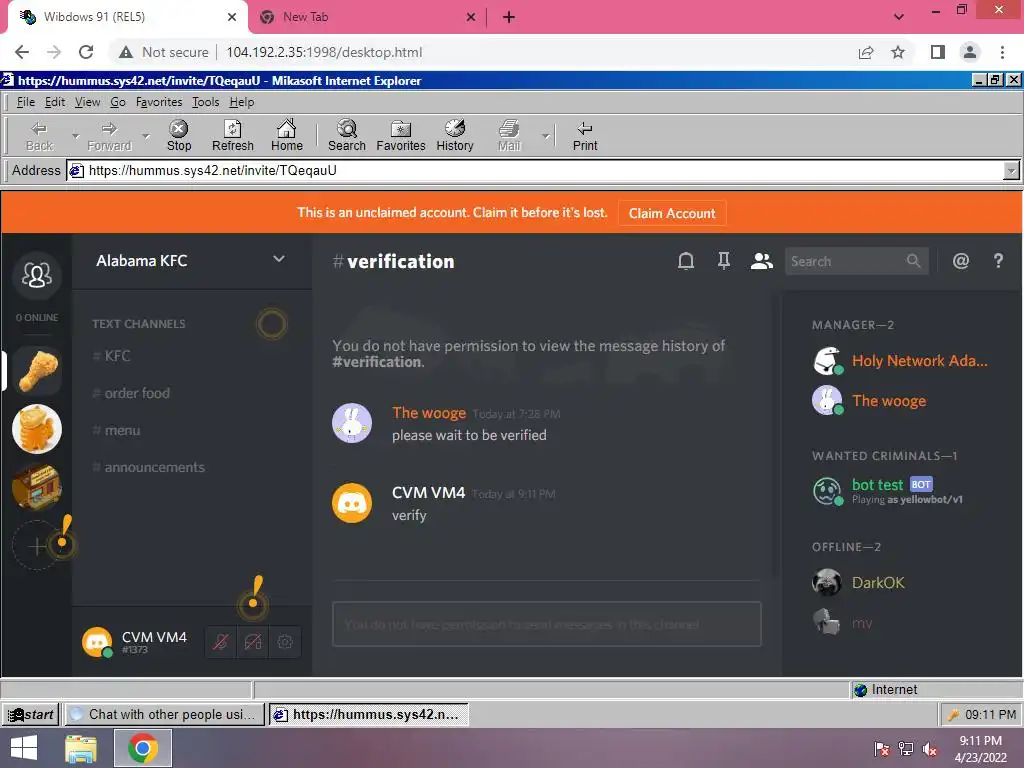Open the Tools menu
Image resolution: width=1024 pixels, height=768 pixels.
click(206, 102)
